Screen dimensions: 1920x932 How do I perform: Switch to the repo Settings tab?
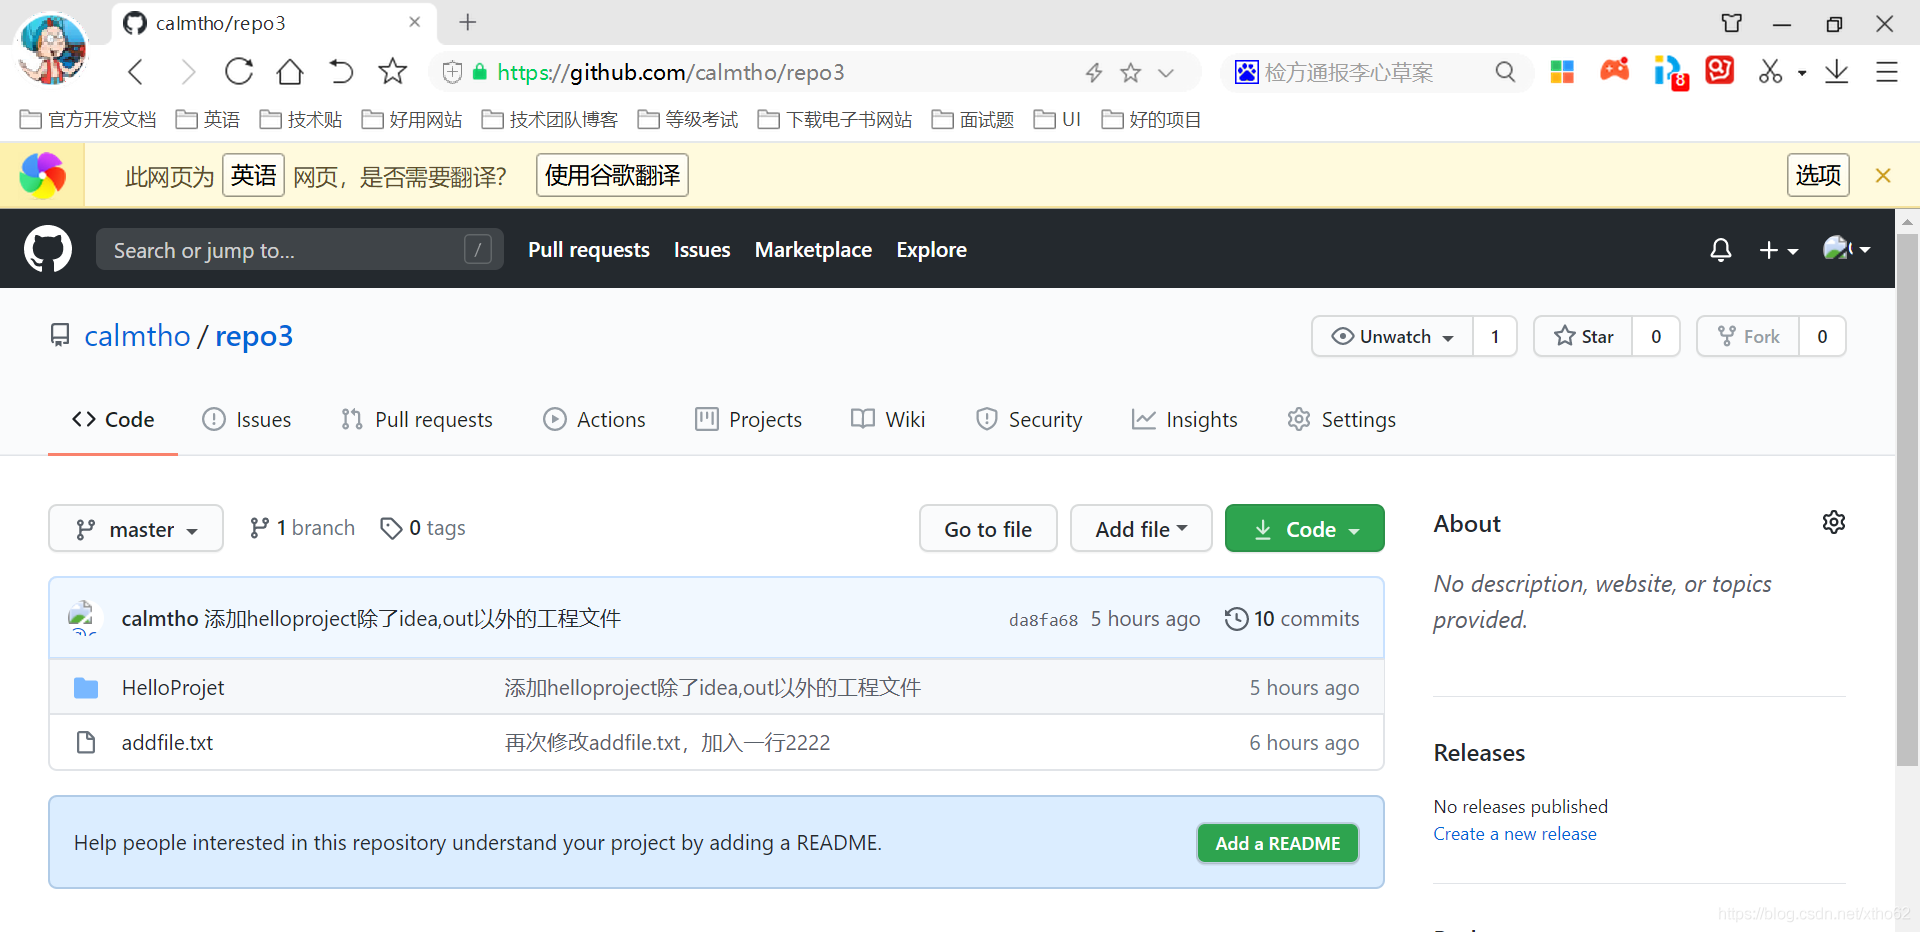tap(1342, 420)
